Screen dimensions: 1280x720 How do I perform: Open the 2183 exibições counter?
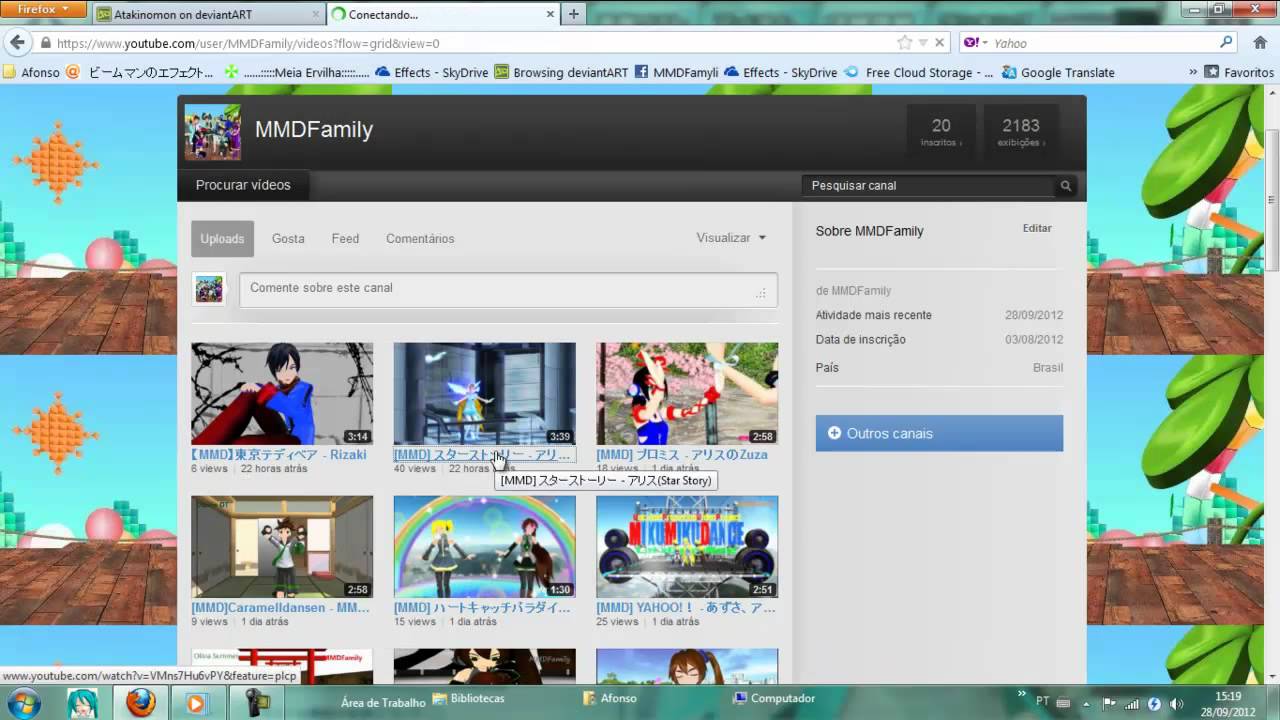pyautogui.click(x=1021, y=132)
